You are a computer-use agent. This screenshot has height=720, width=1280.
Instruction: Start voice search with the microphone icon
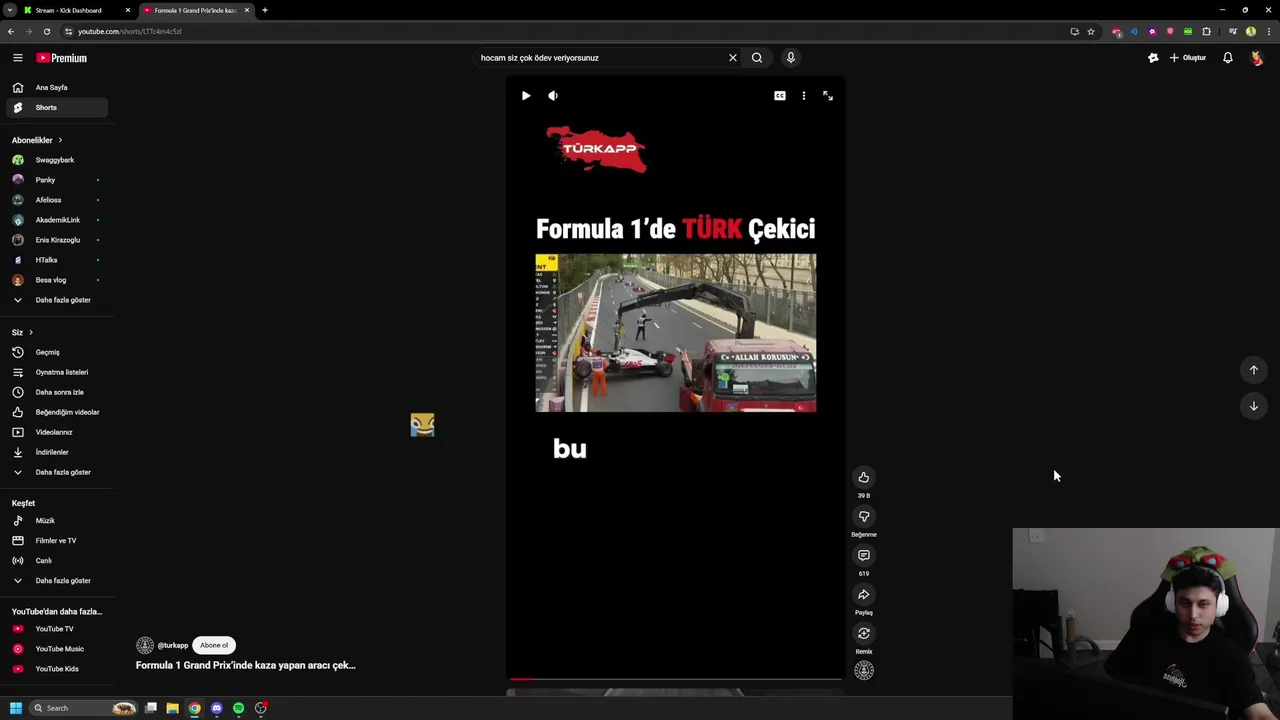[790, 58]
